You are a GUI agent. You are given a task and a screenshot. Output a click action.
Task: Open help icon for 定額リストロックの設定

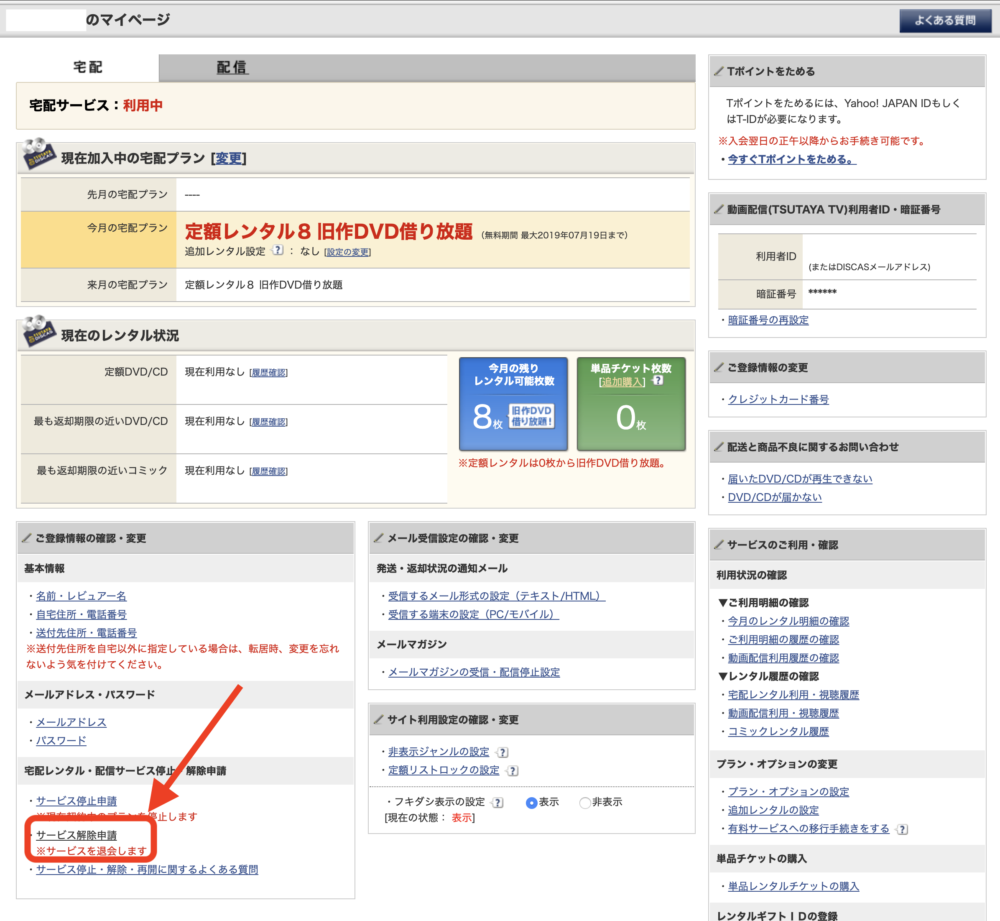512,771
